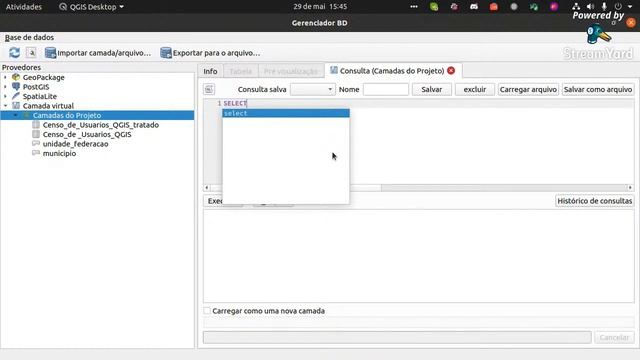Expand the SpatiaLite provider node

point(5,96)
